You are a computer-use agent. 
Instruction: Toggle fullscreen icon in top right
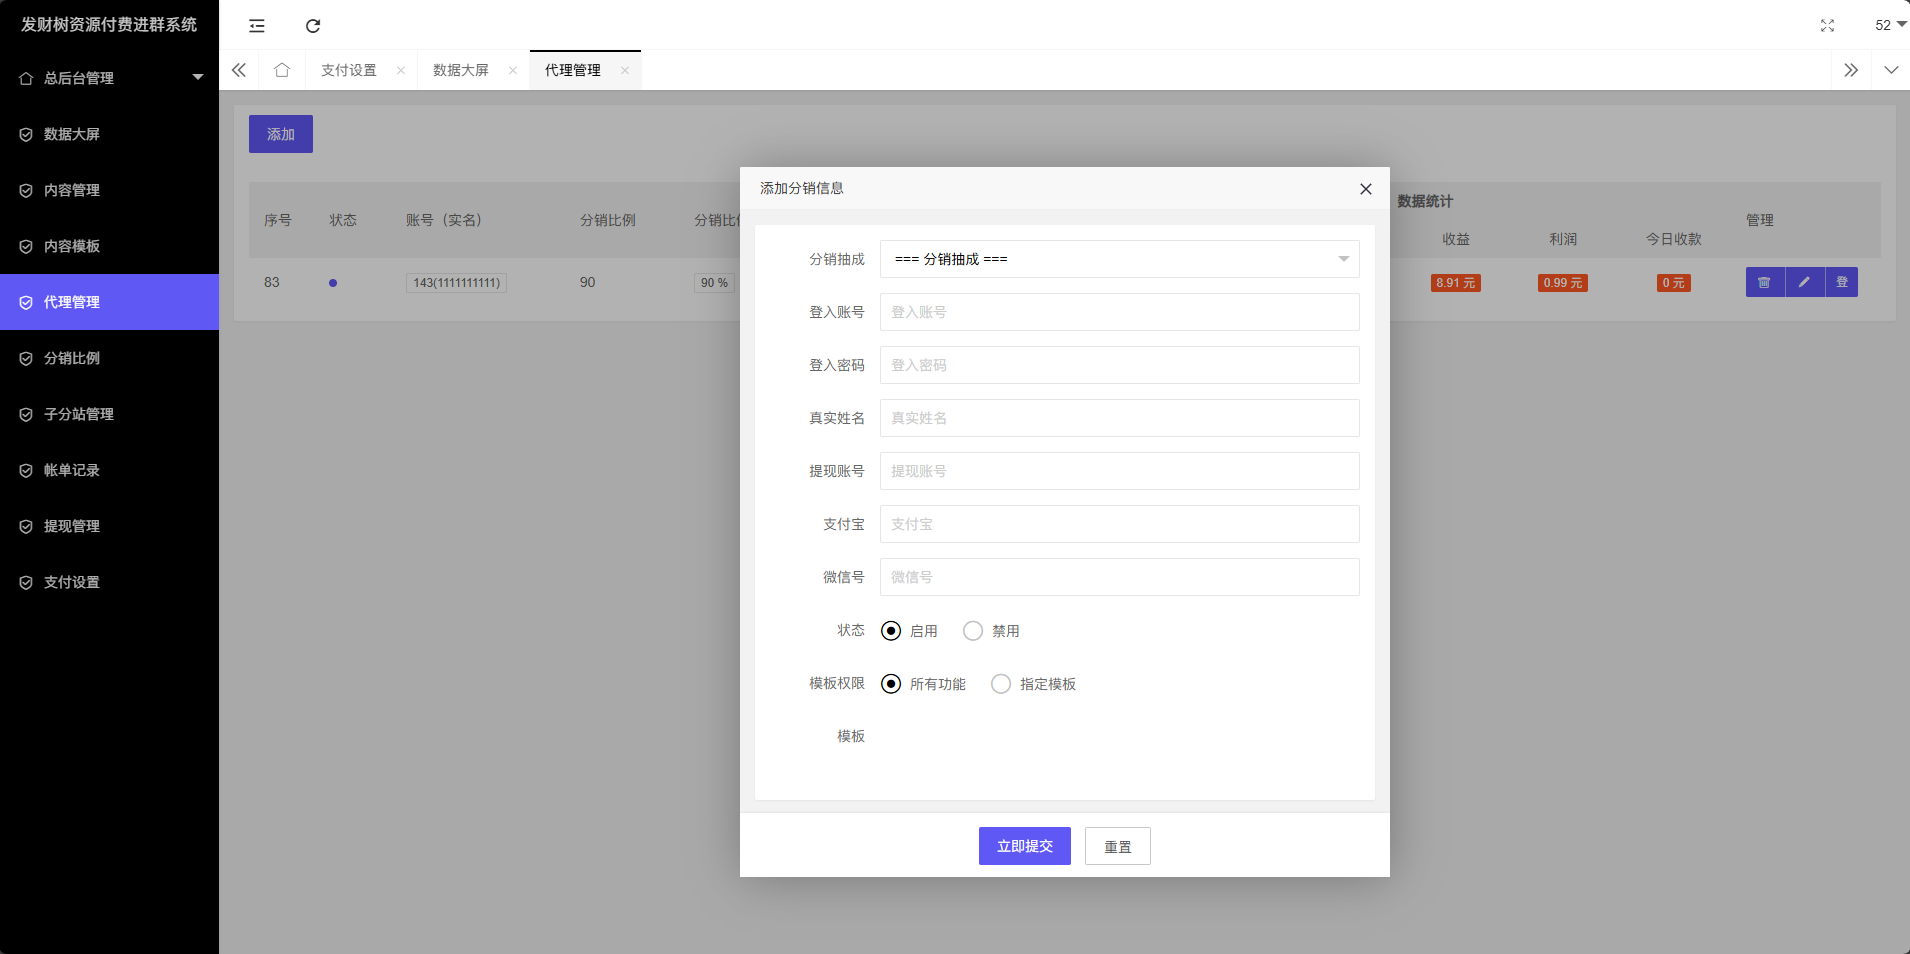point(1827,26)
